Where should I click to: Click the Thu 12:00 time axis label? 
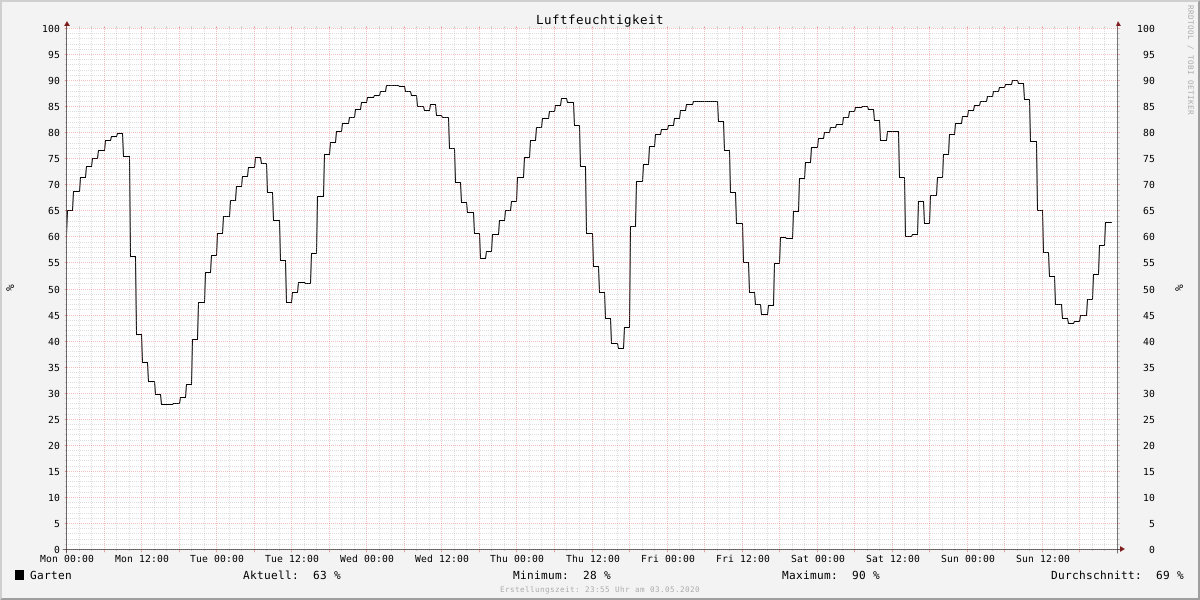tap(592, 559)
